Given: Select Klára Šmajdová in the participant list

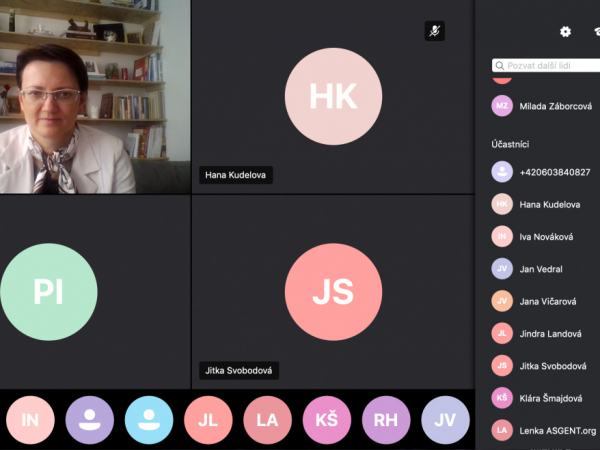Looking at the screenshot, I should pyautogui.click(x=546, y=398).
